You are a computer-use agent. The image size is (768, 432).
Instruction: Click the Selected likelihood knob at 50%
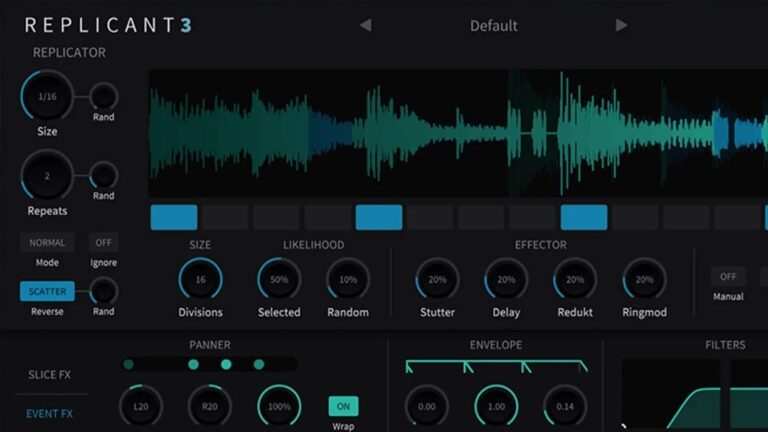pyautogui.click(x=279, y=279)
